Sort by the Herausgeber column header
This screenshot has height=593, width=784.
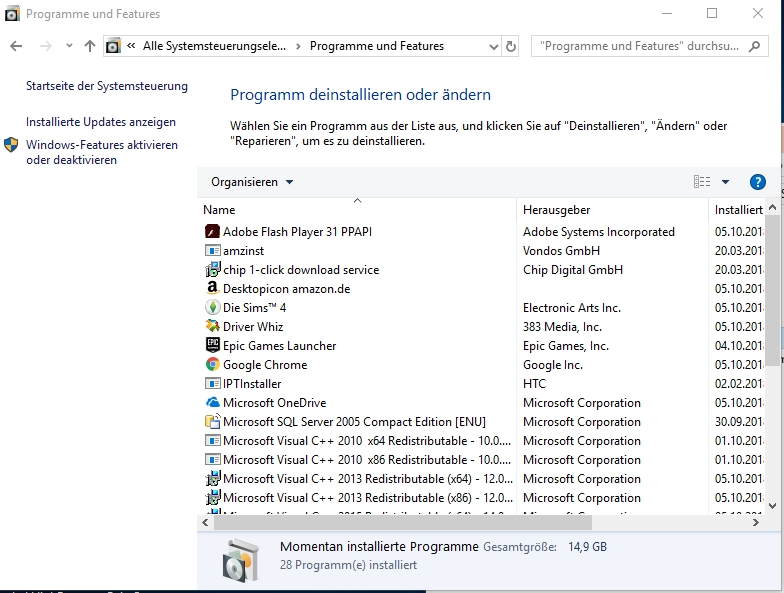click(x=556, y=210)
